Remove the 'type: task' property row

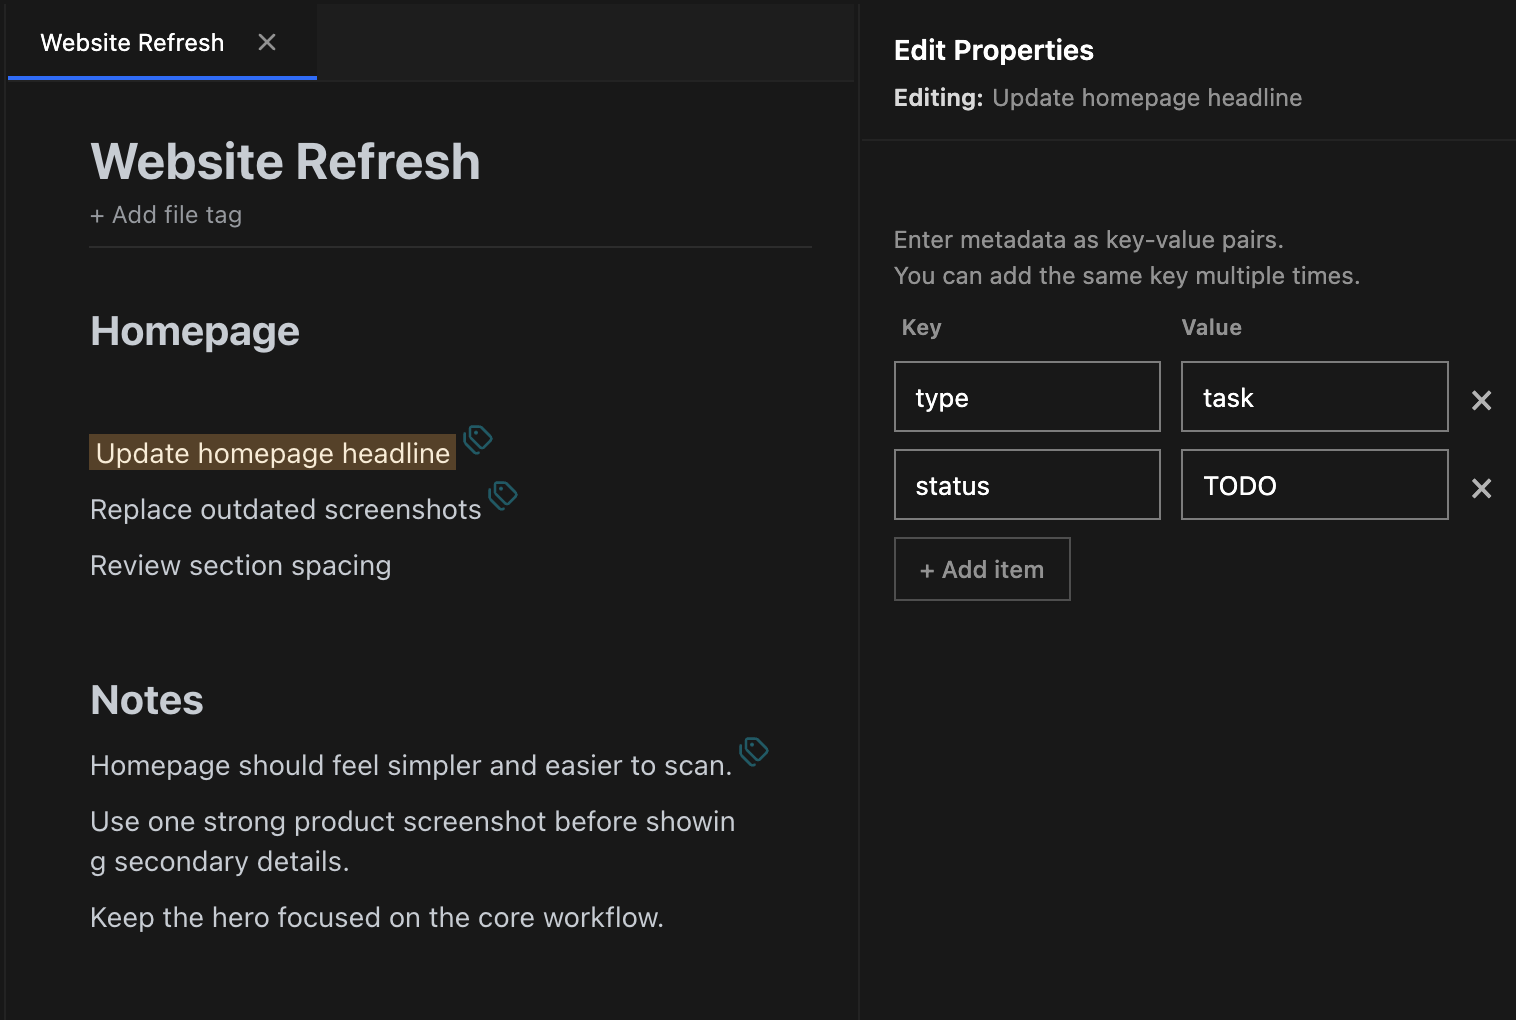coord(1481,400)
